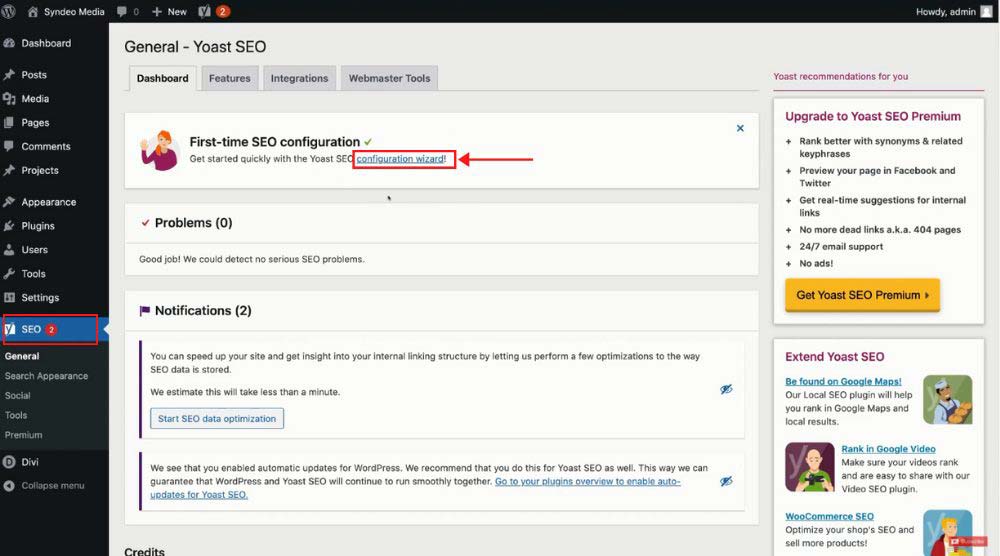The image size is (1000, 556).
Task: Open the Divi menu in sidebar
Action: (30, 462)
